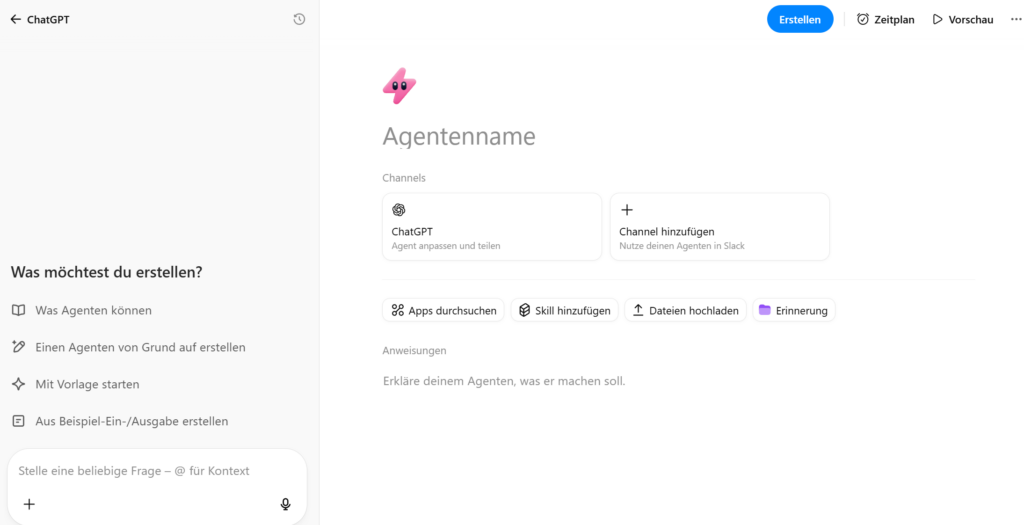The height and width of the screenshot is (525, 1024).
Task: Open the three-dot more options menu
Action: tap(1016, 19)
